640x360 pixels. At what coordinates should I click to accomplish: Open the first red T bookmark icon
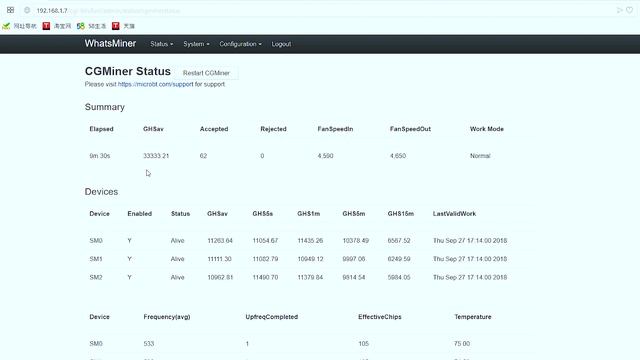point(46,26)
